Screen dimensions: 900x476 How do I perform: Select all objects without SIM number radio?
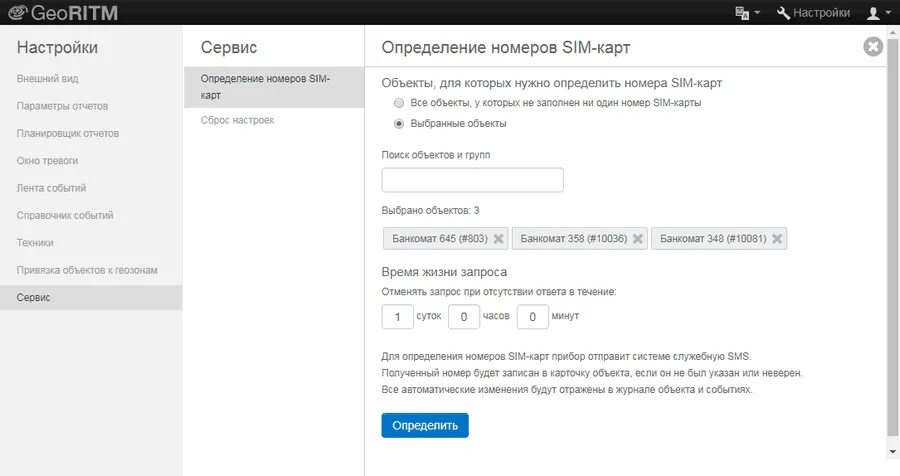pos(399,103)
